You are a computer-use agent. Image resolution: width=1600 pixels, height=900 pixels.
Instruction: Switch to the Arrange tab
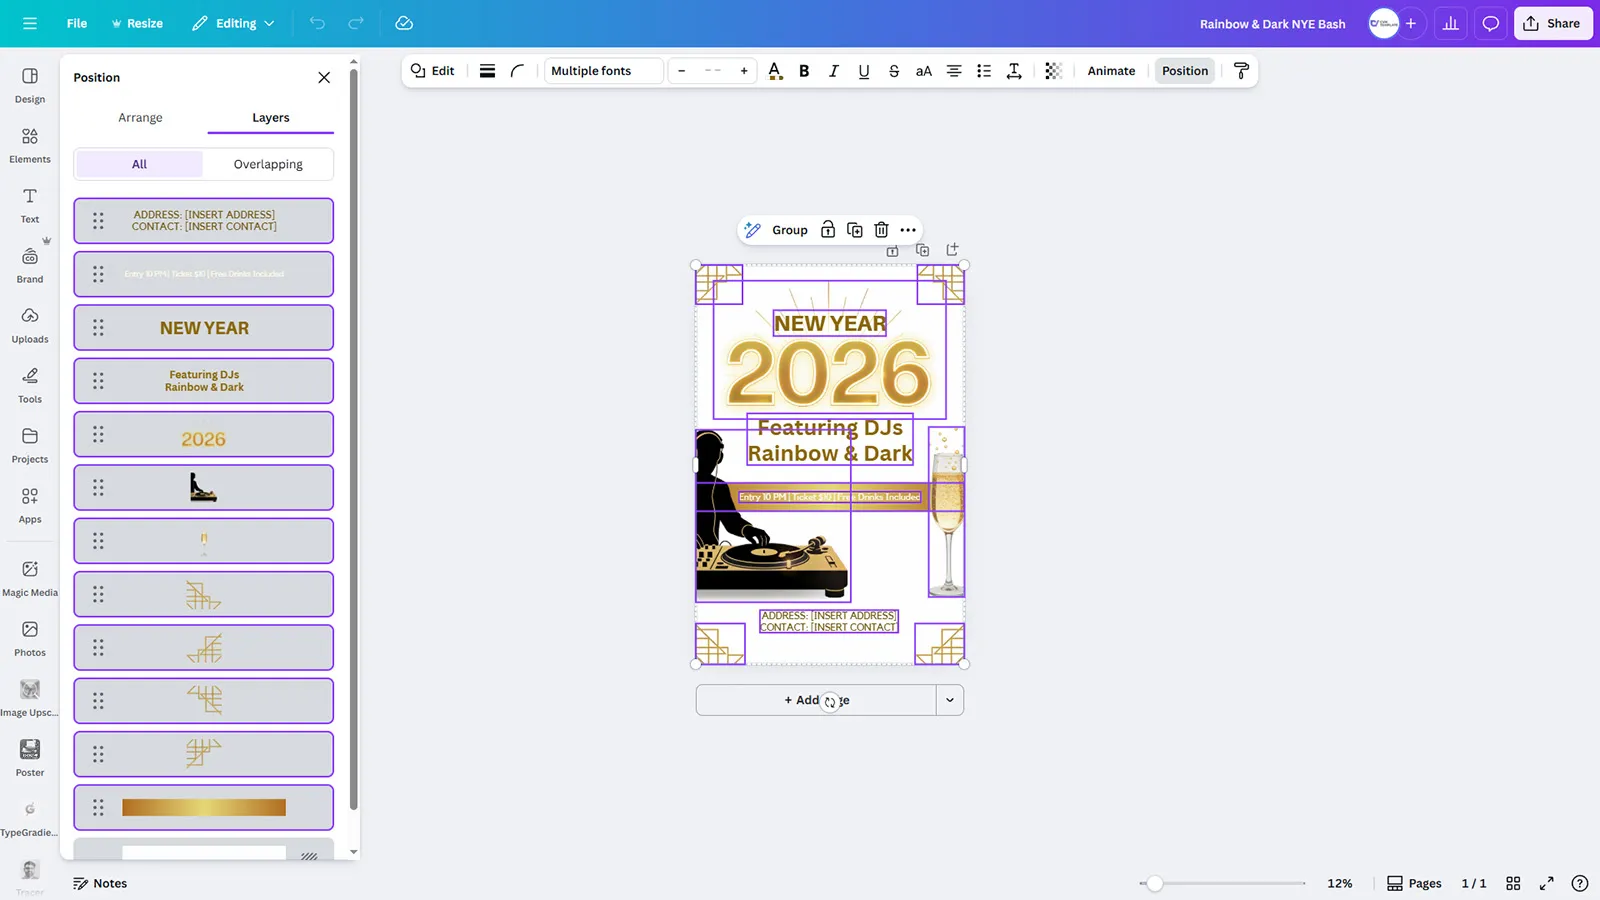pos(140,118)
